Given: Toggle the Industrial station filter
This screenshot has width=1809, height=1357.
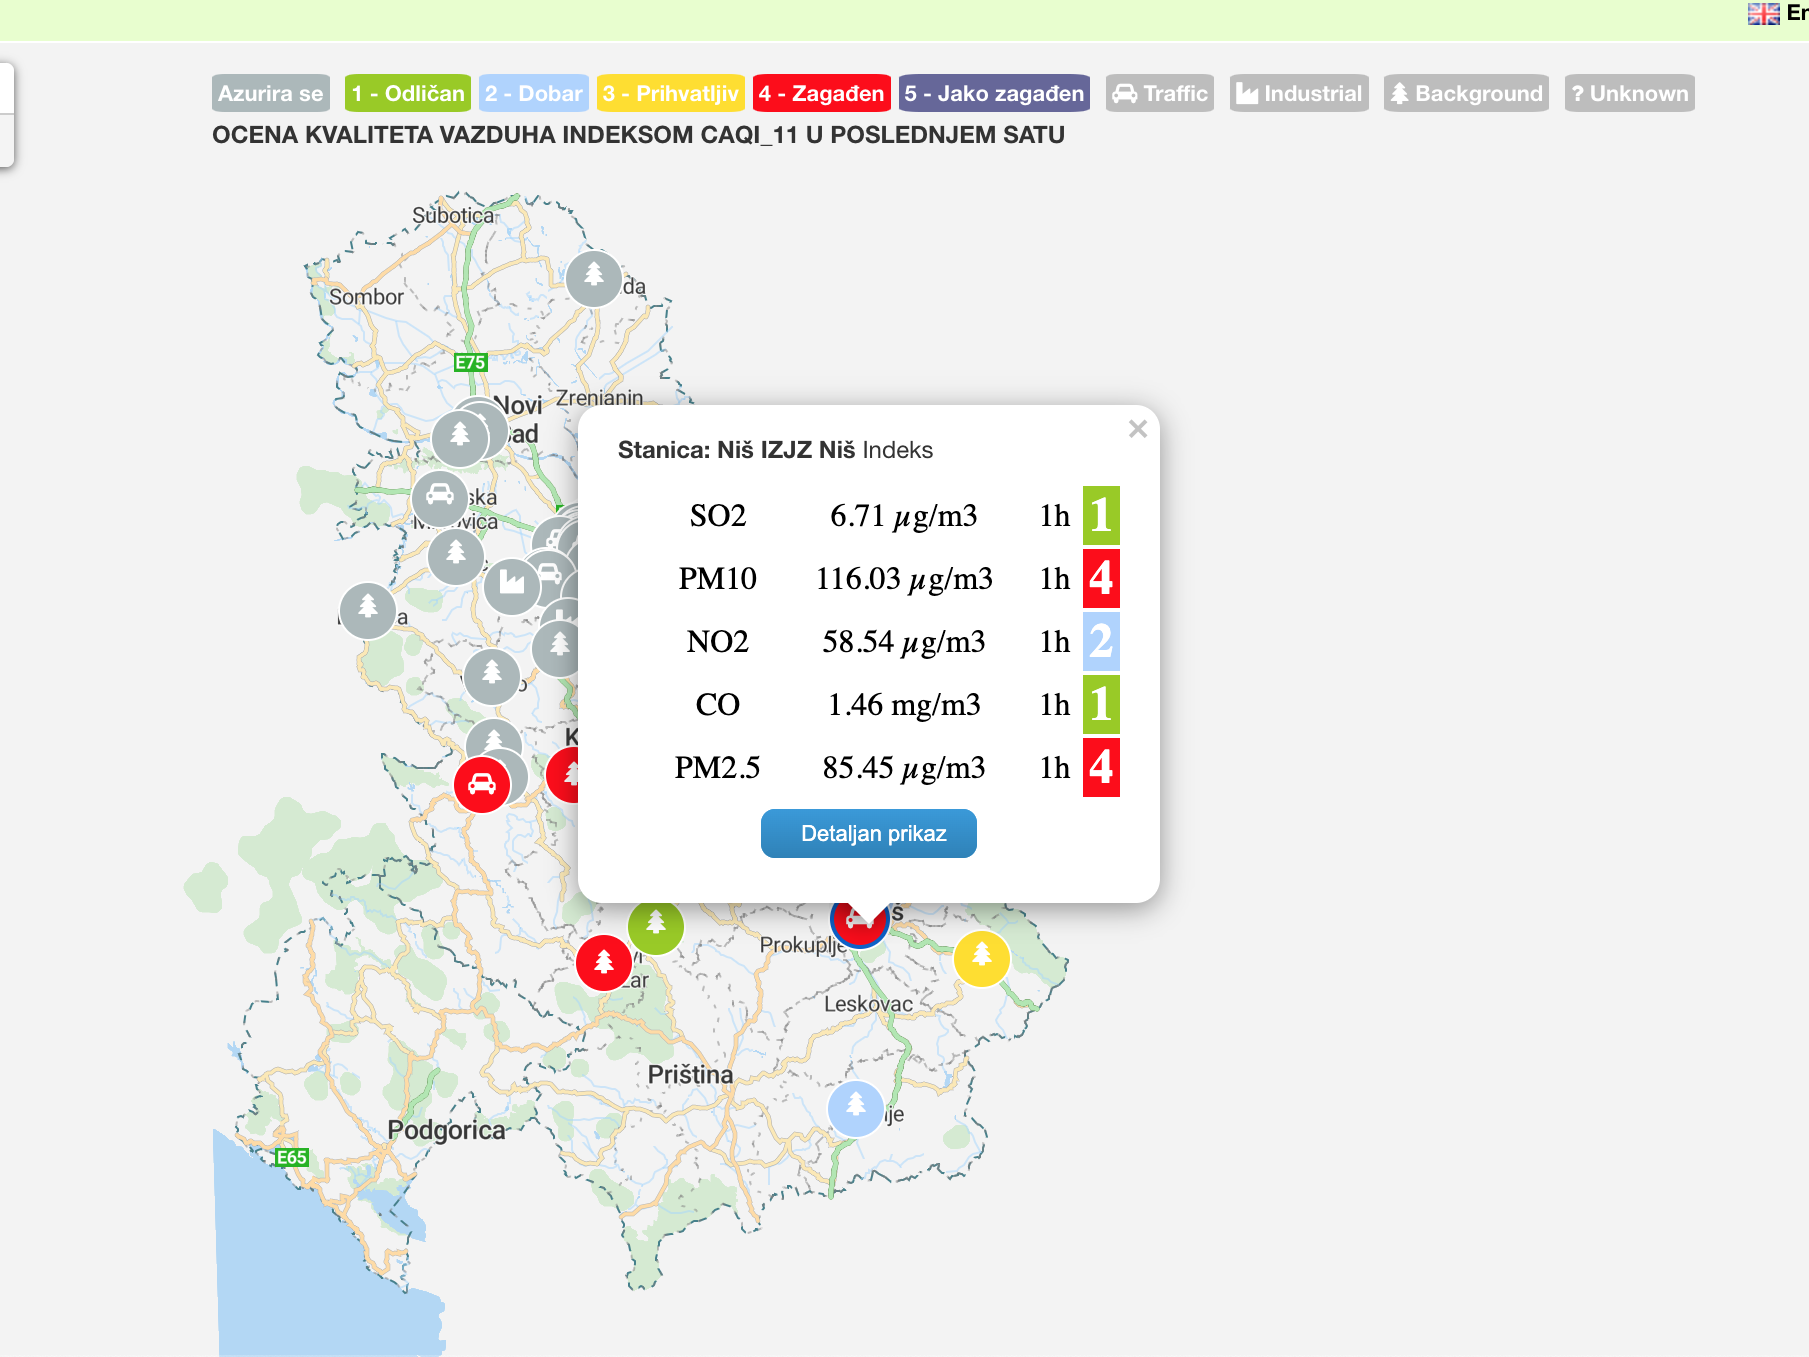Looking at the screenshot, I should tap(1299, 94).
